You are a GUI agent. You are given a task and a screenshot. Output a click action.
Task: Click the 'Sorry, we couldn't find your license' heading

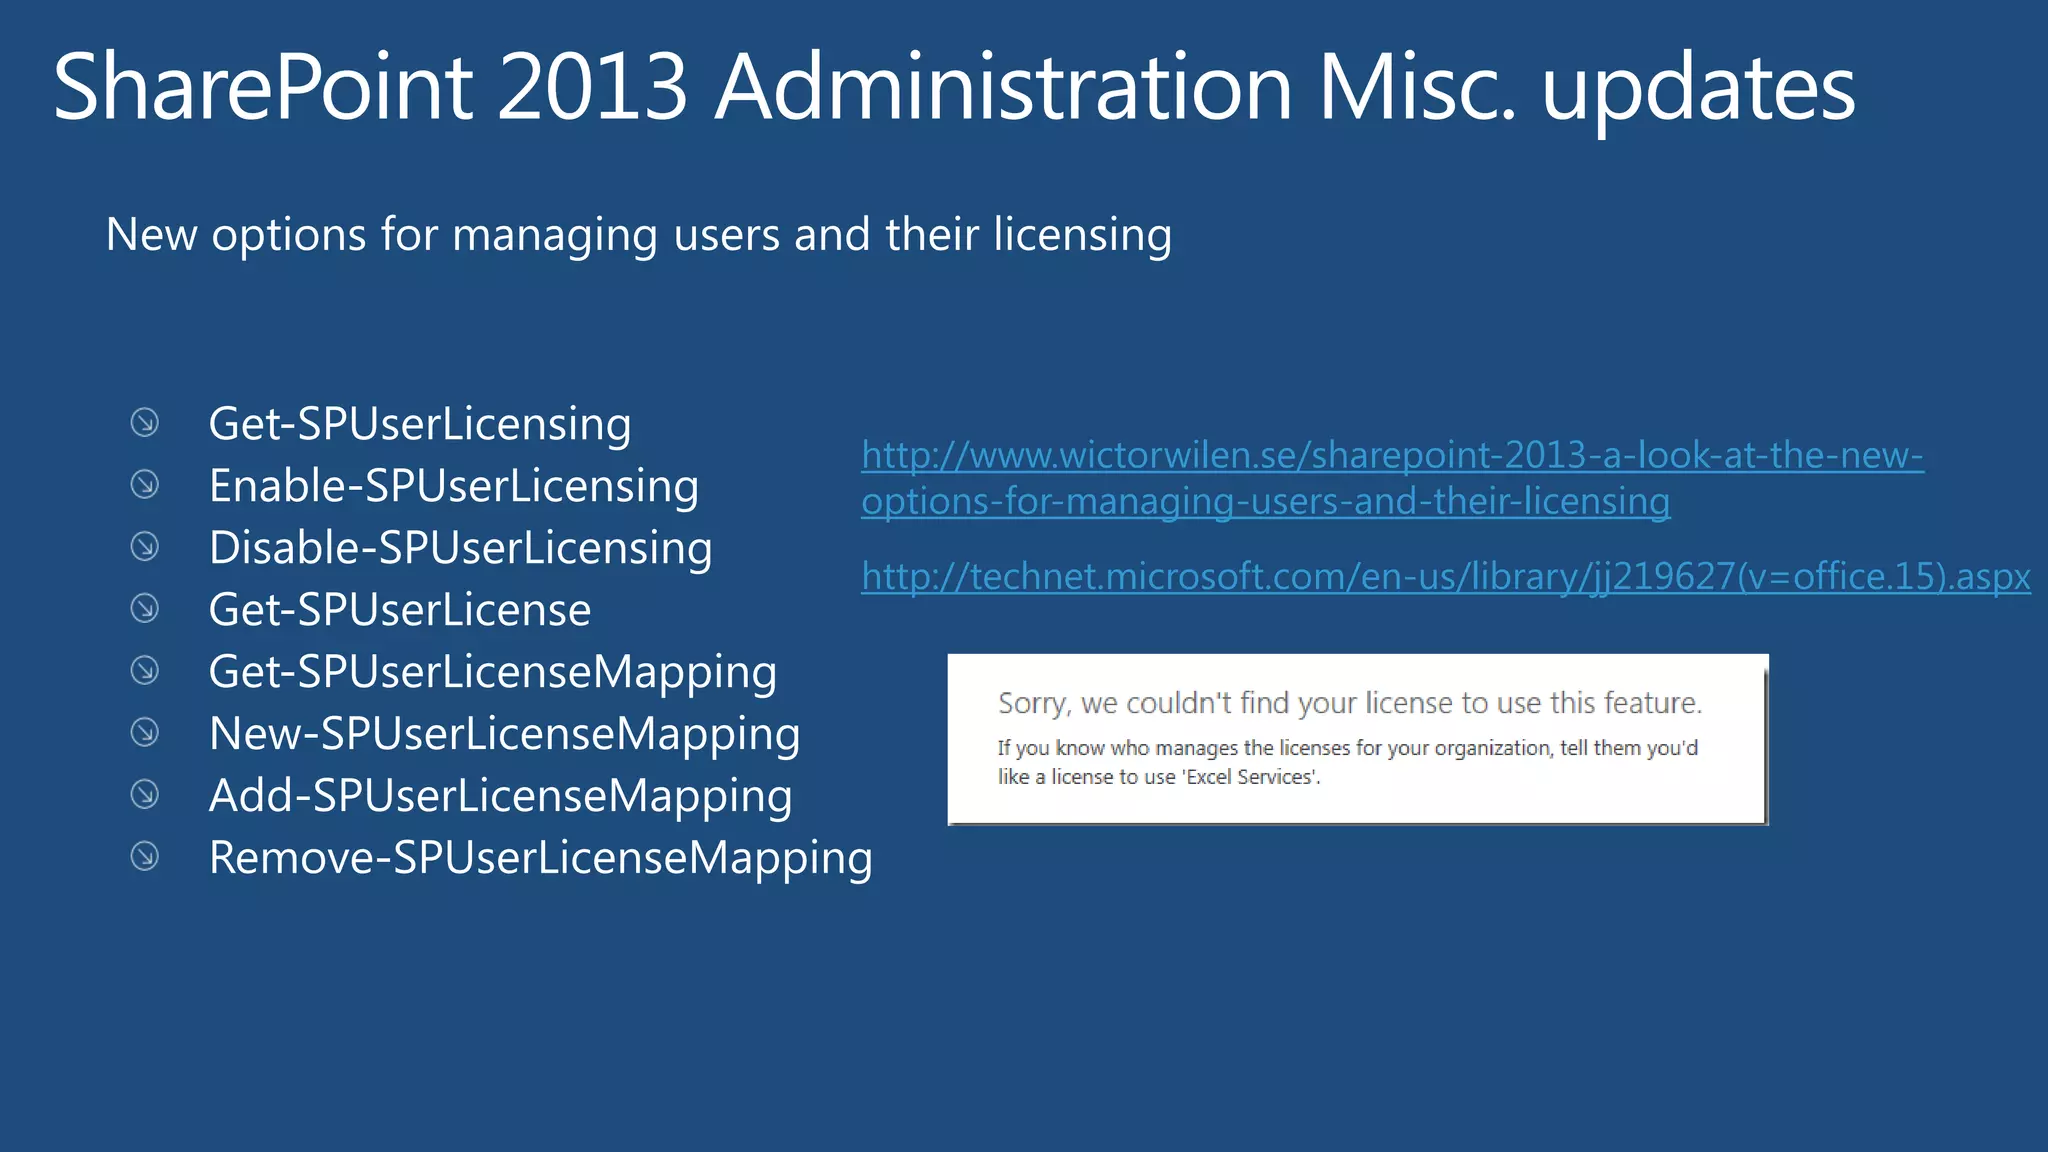(1350, 704)
